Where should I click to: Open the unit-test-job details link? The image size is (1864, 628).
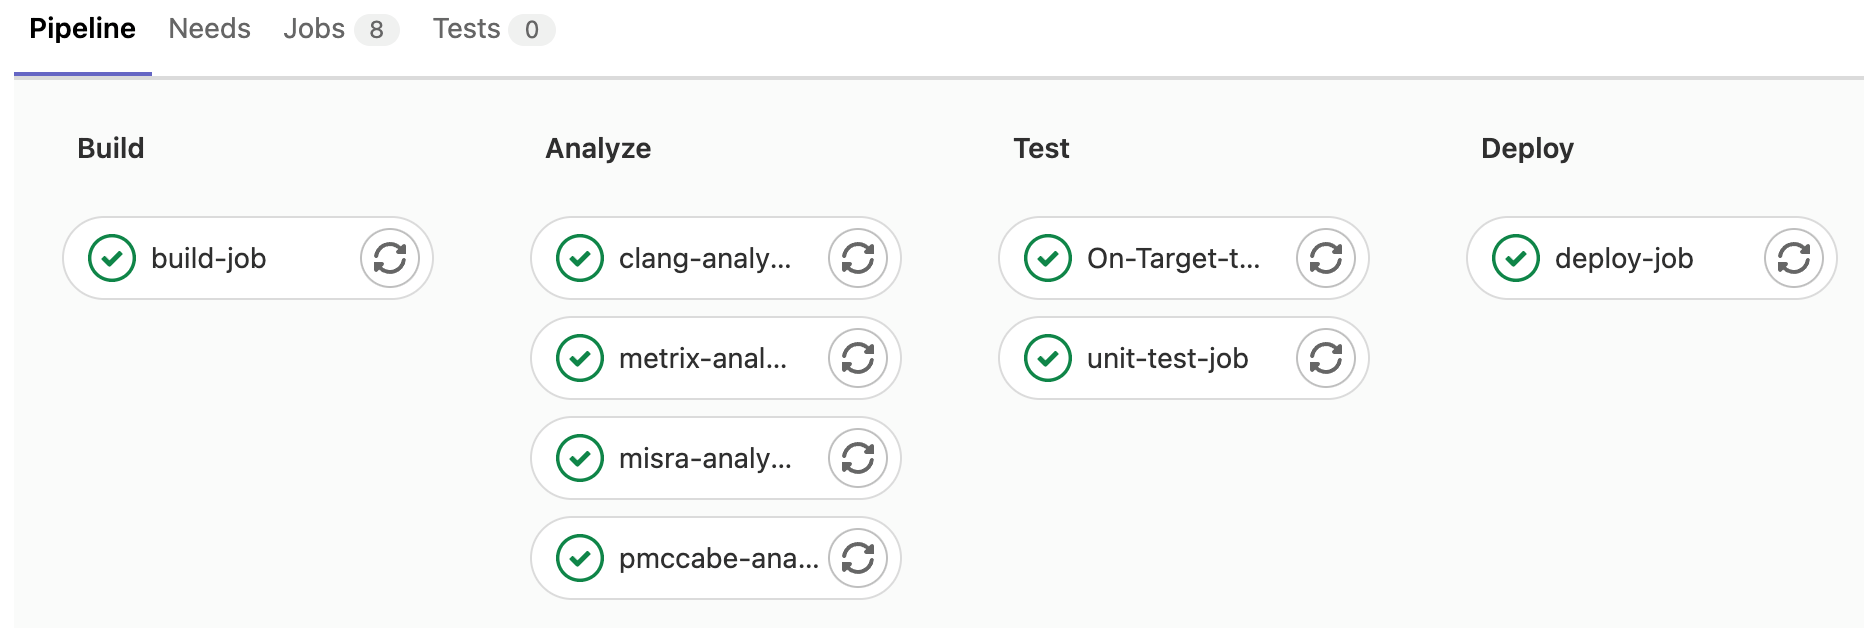(1167, 358)
